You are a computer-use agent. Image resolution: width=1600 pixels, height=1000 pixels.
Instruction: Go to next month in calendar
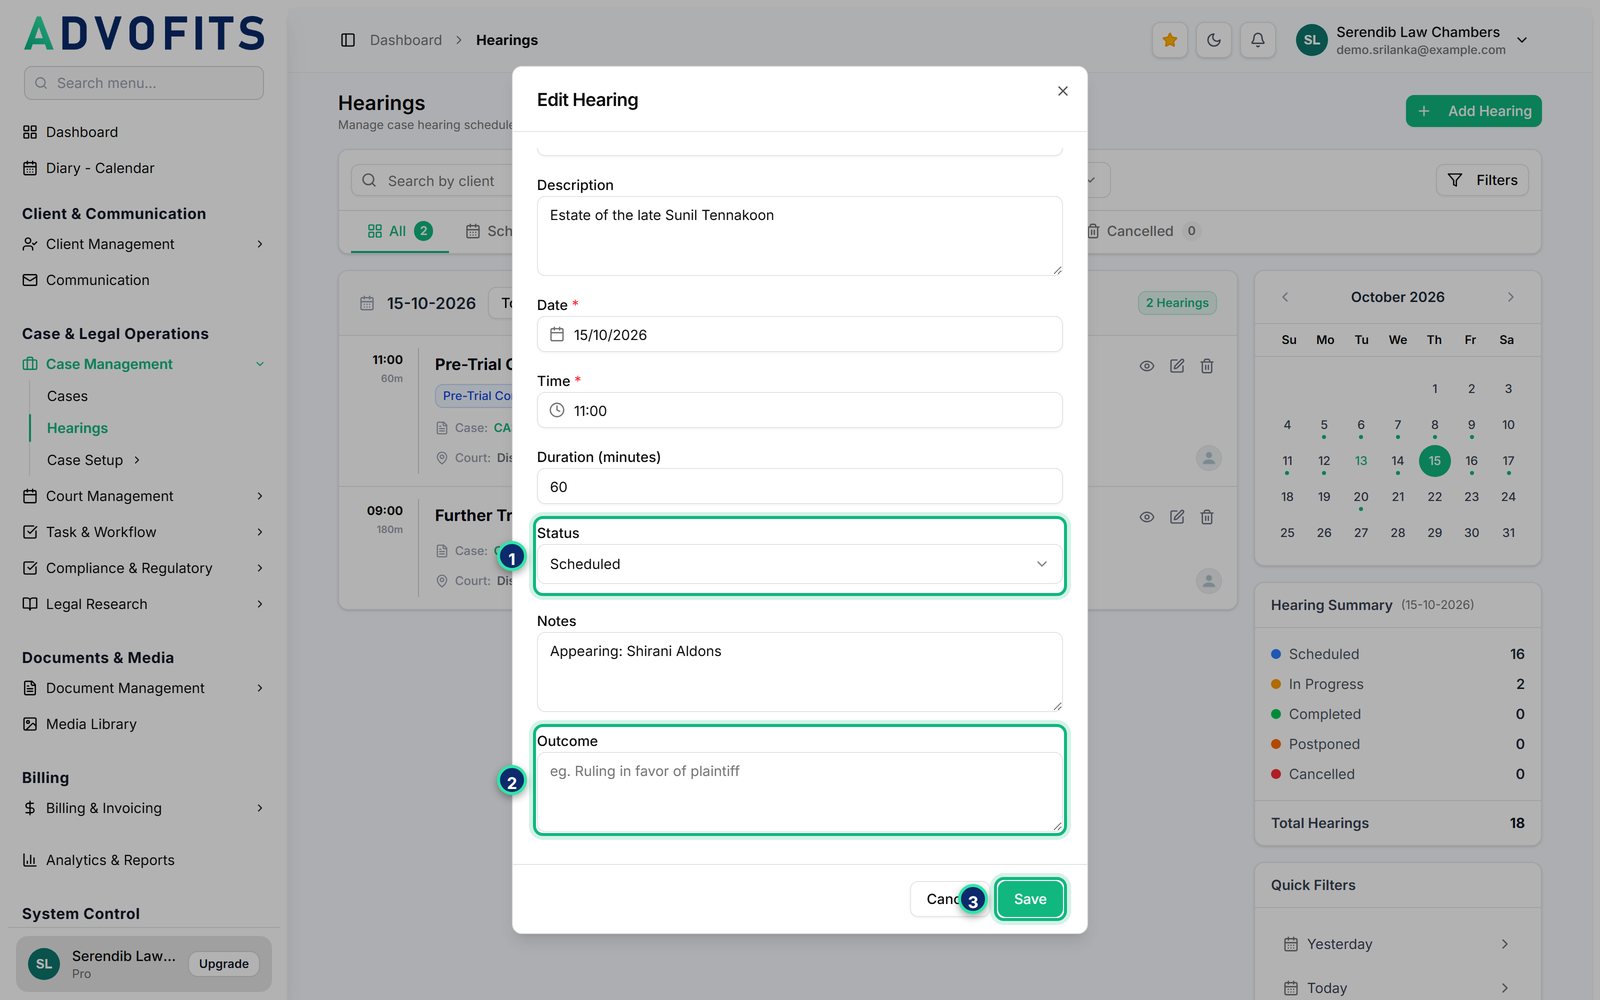coord(1511,297)
